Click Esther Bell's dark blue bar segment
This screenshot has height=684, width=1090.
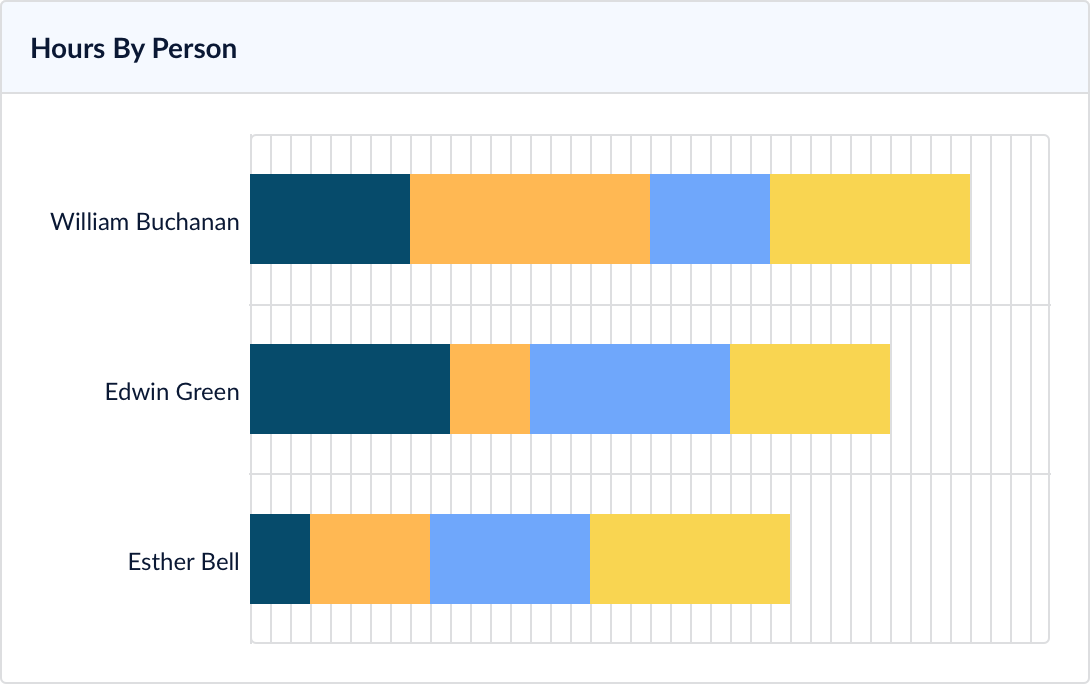pyautogui.click(x=280, y=559)
